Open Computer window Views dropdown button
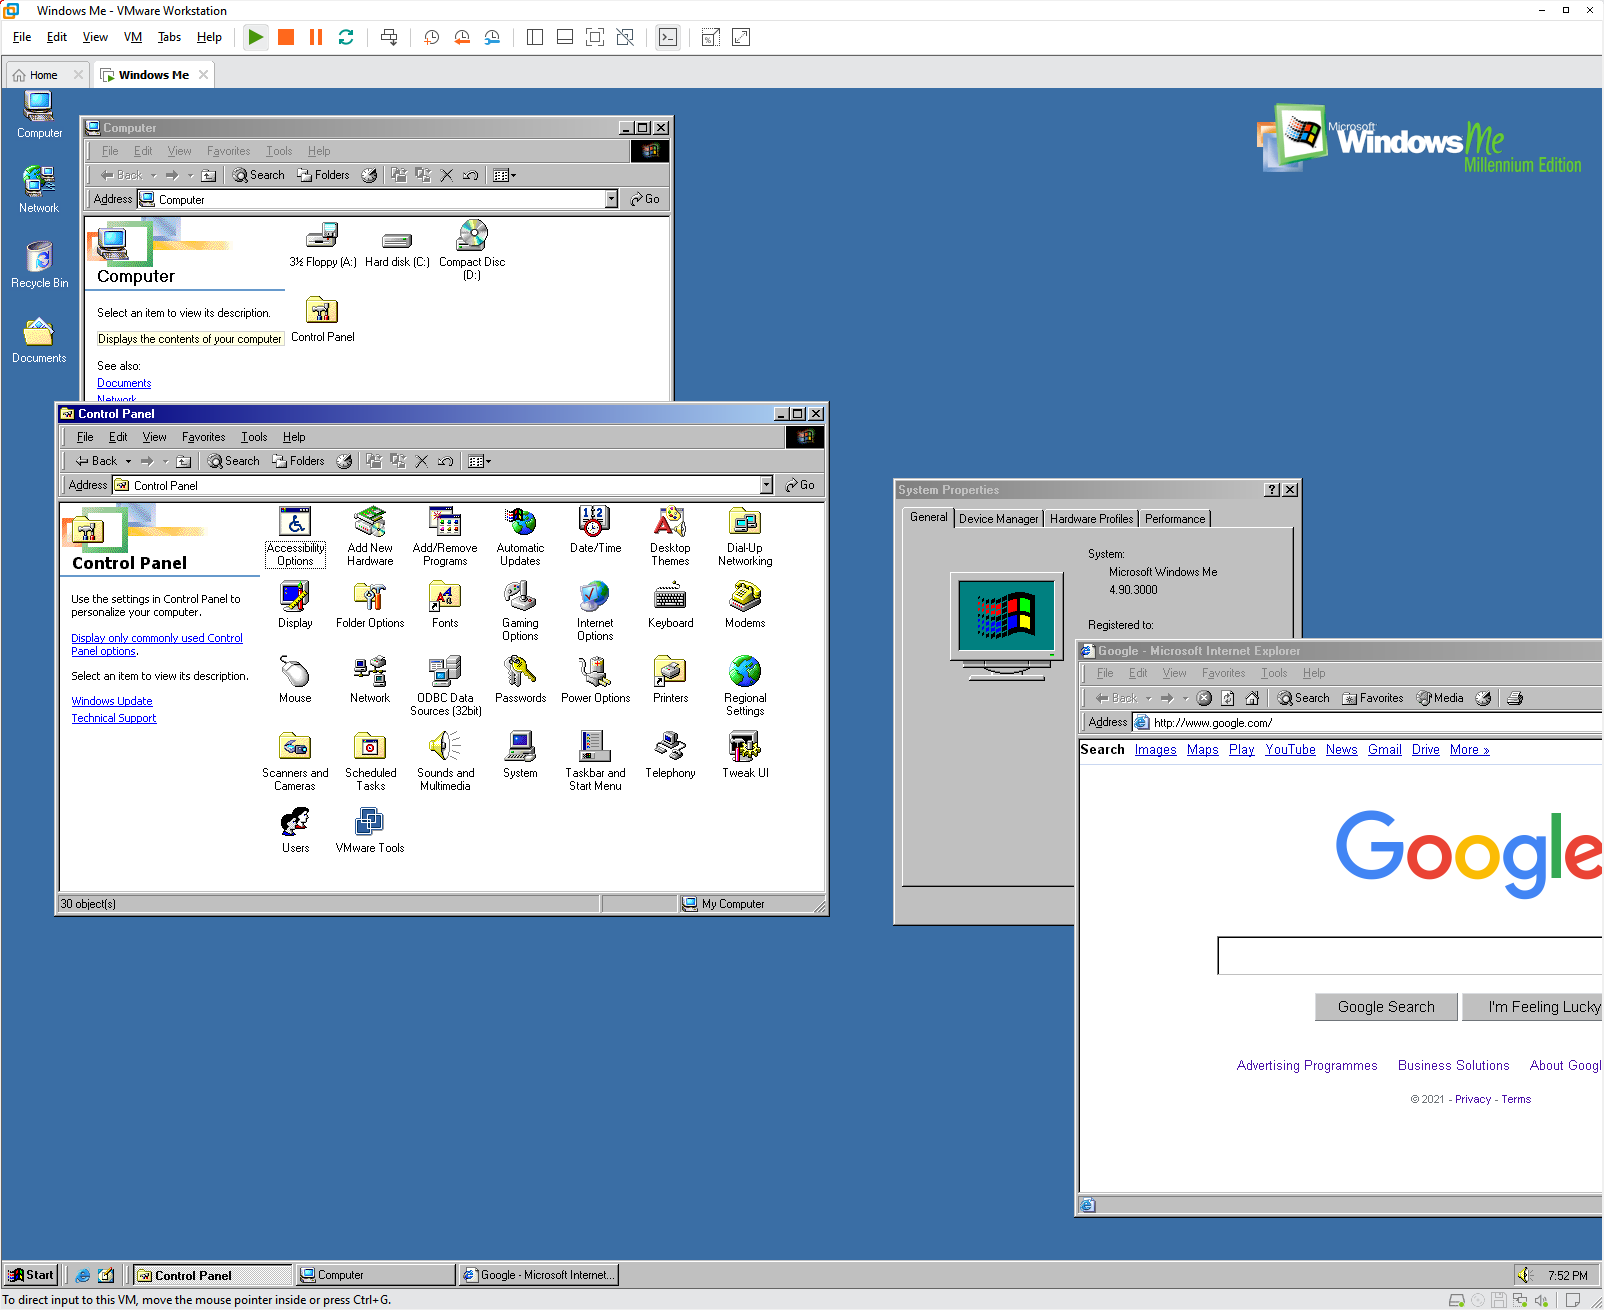 pos(504,175)
